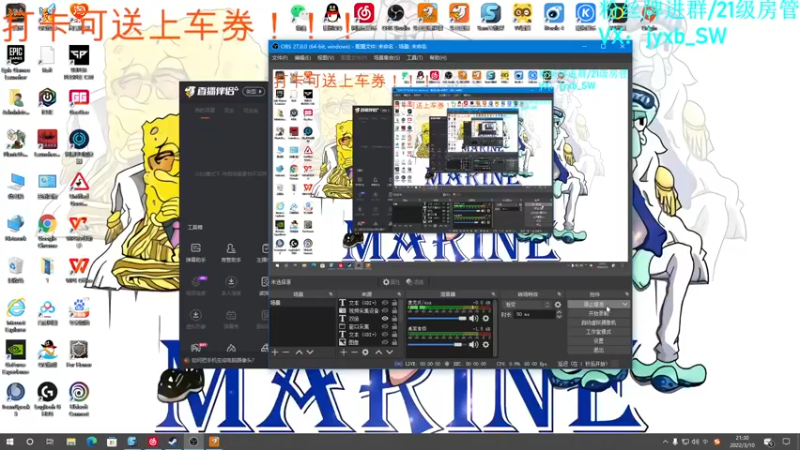
Task: Click the 退出 exit button
Action: tap(598, 350)
